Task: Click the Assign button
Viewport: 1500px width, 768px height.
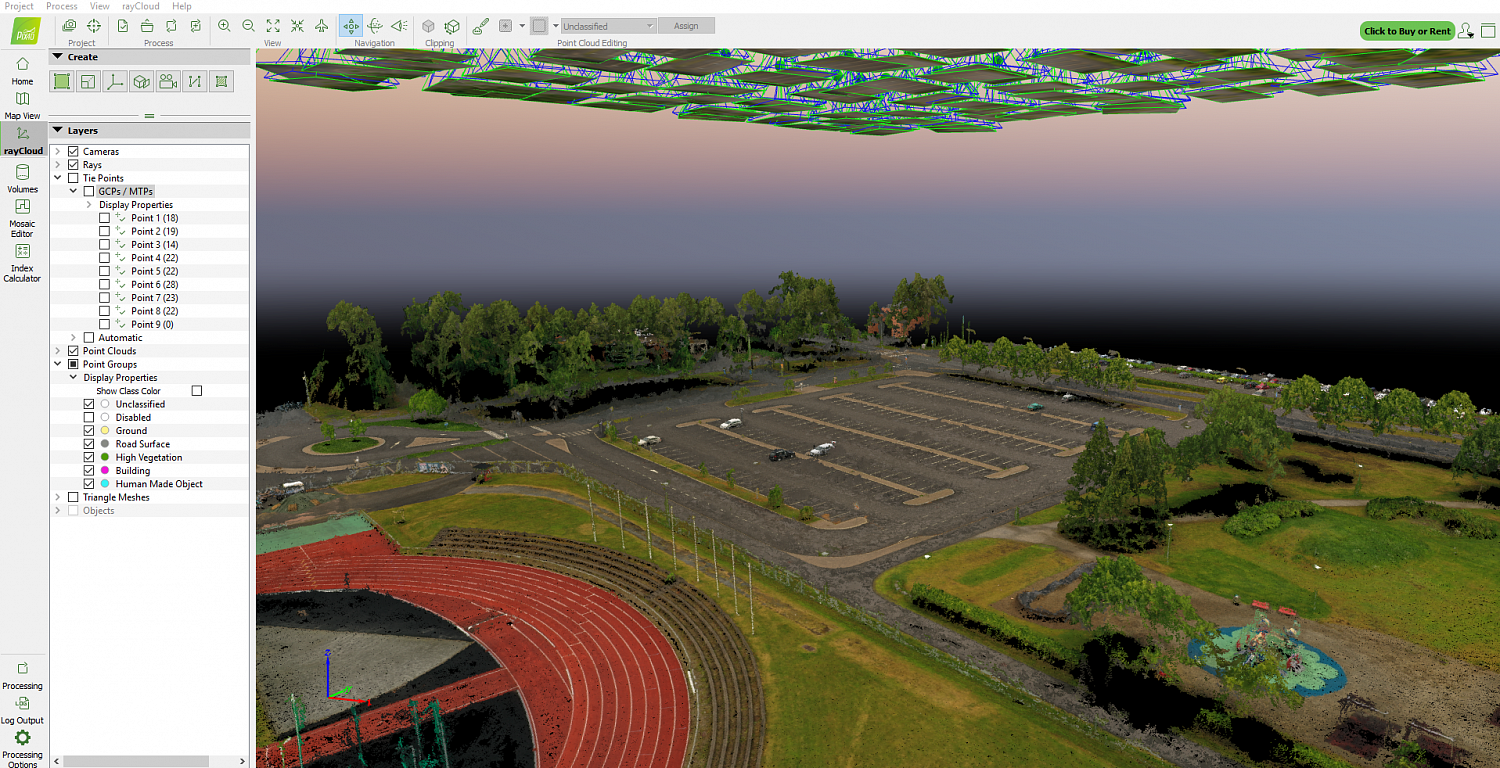Action: point(686,26)
